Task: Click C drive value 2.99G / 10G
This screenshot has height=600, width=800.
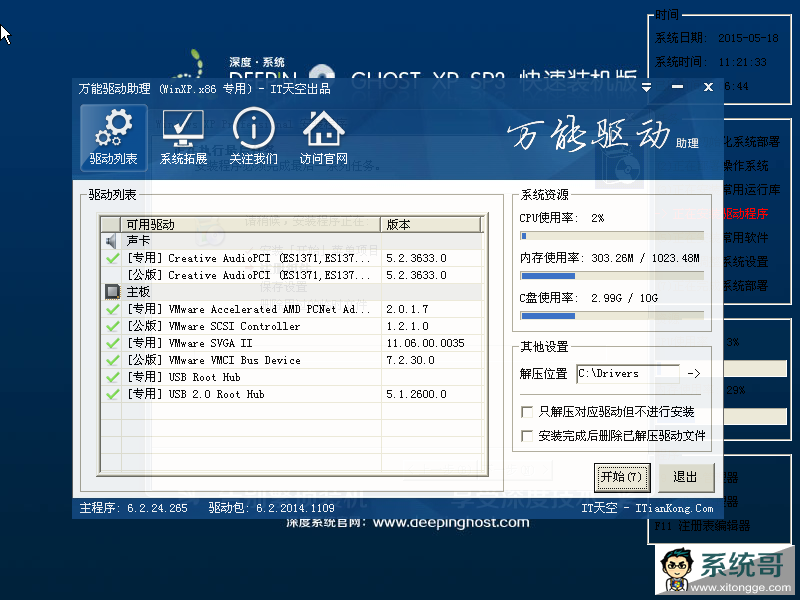Action: coord(624,298)
